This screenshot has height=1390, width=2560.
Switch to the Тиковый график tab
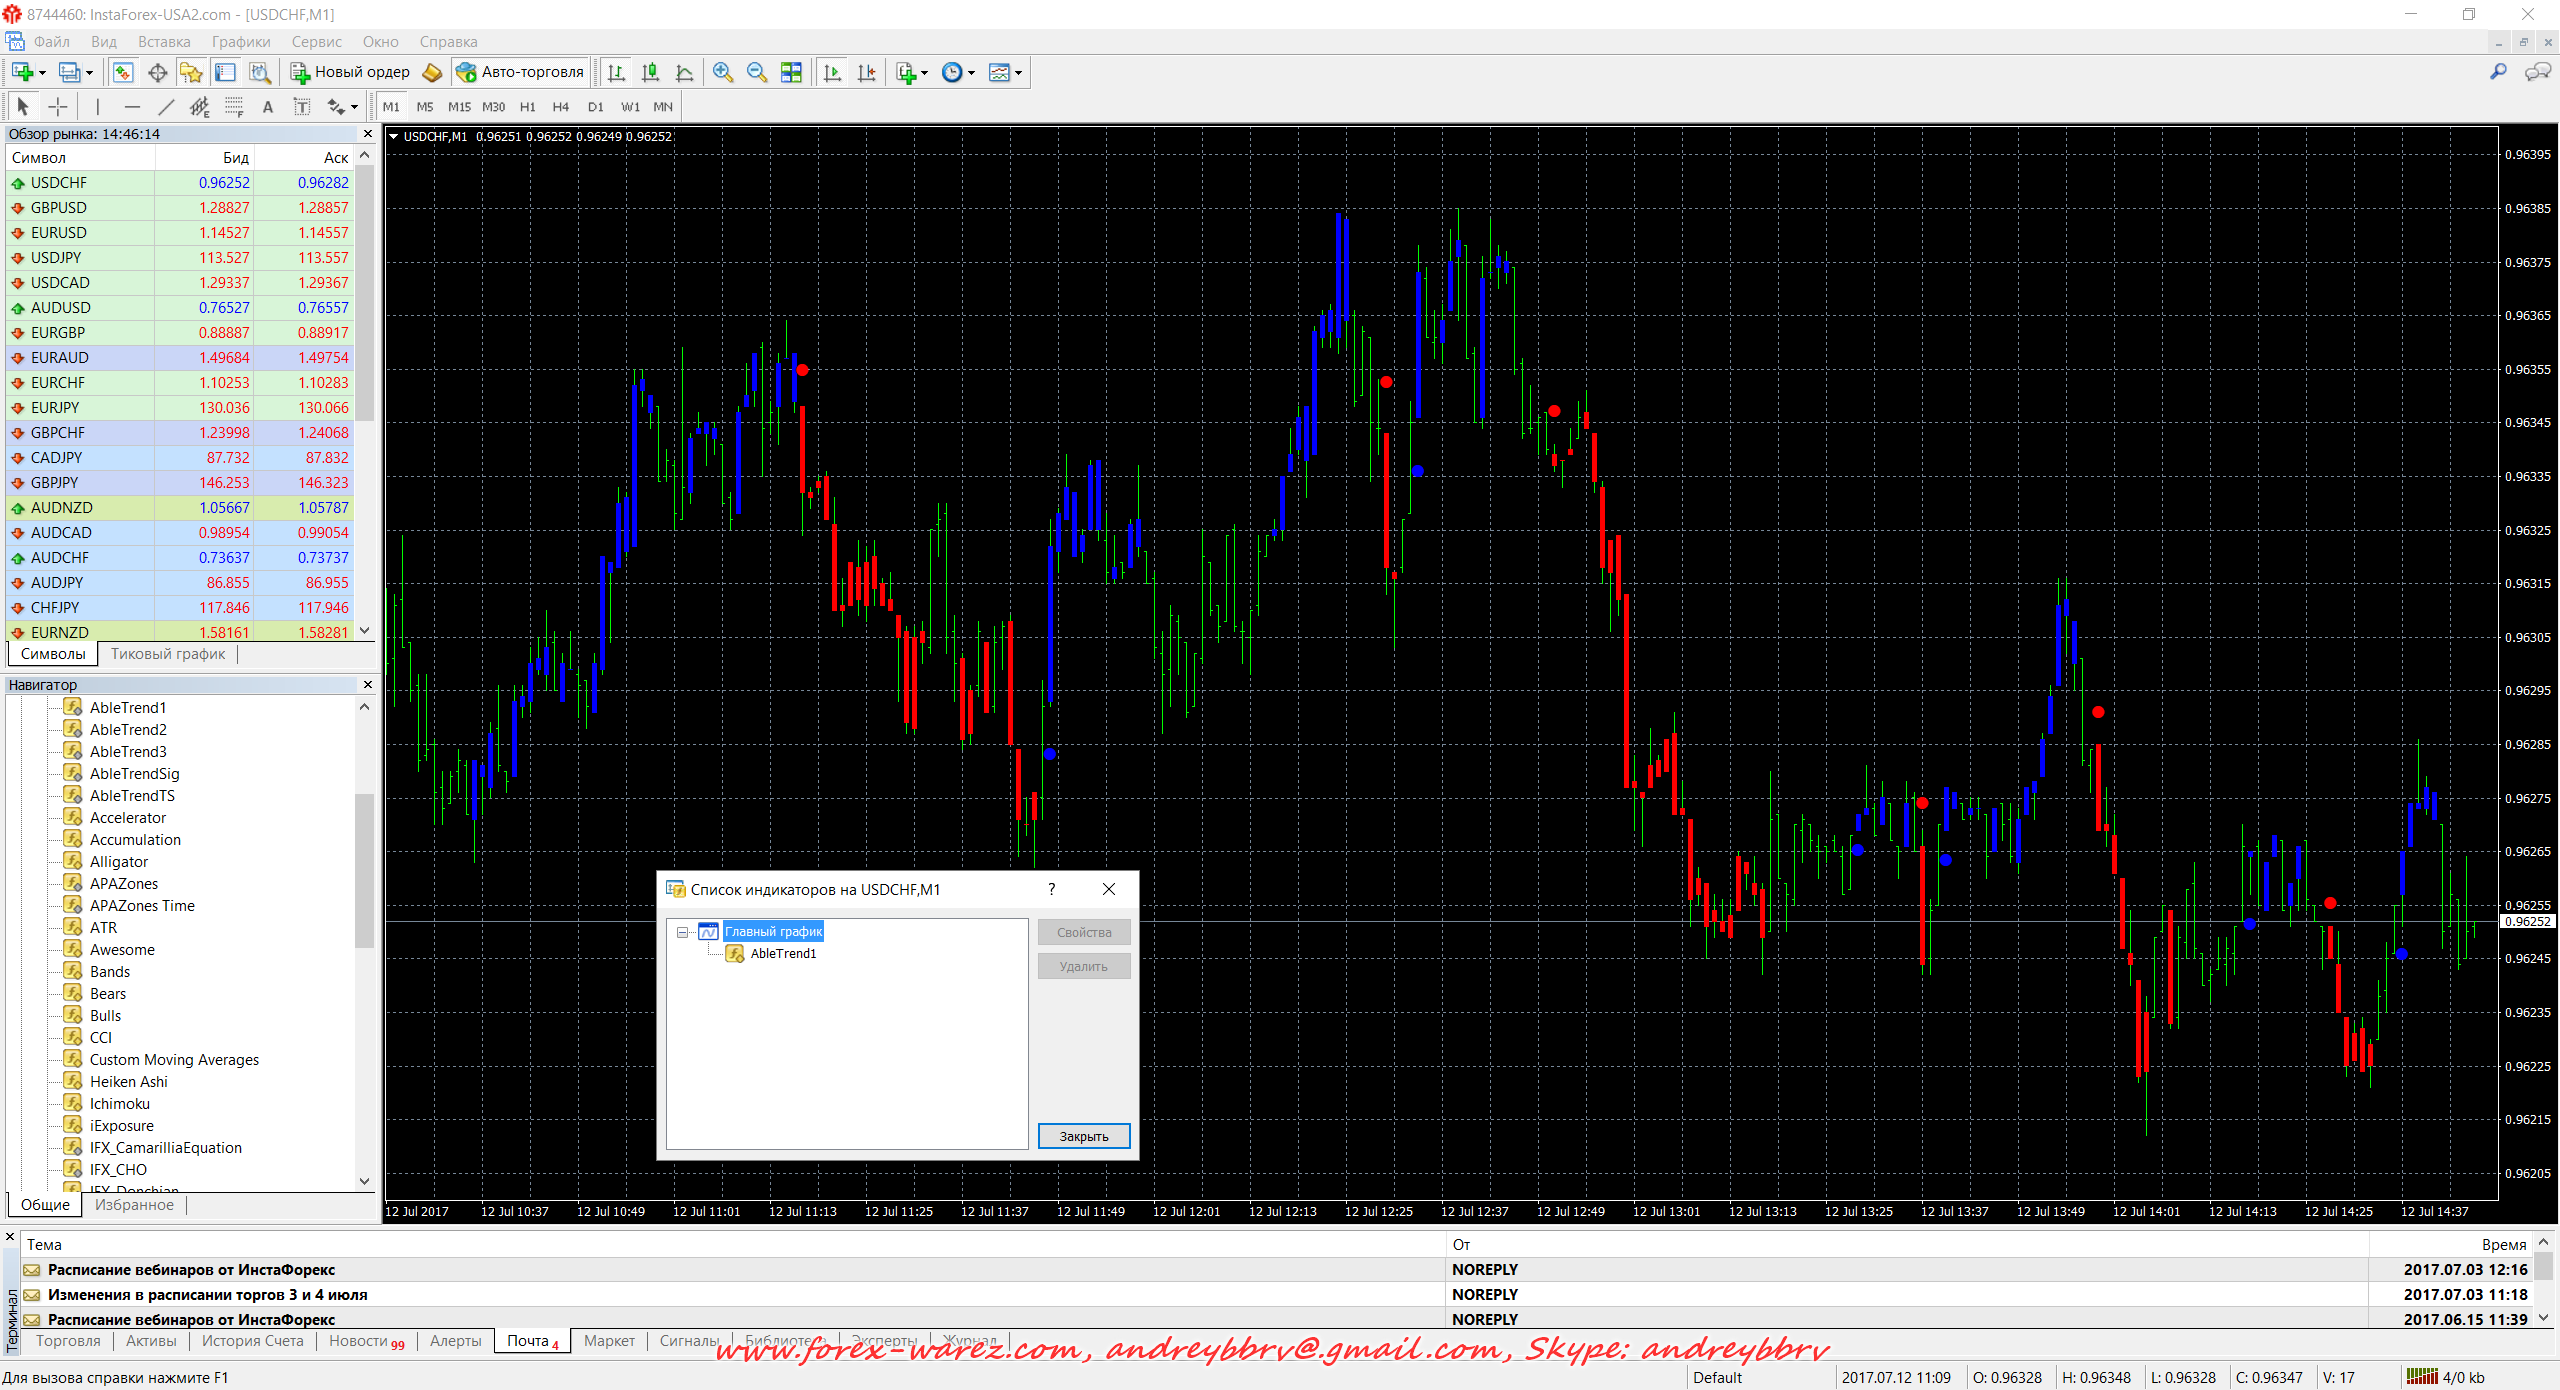pyautogui.click(x=168, y=654)
